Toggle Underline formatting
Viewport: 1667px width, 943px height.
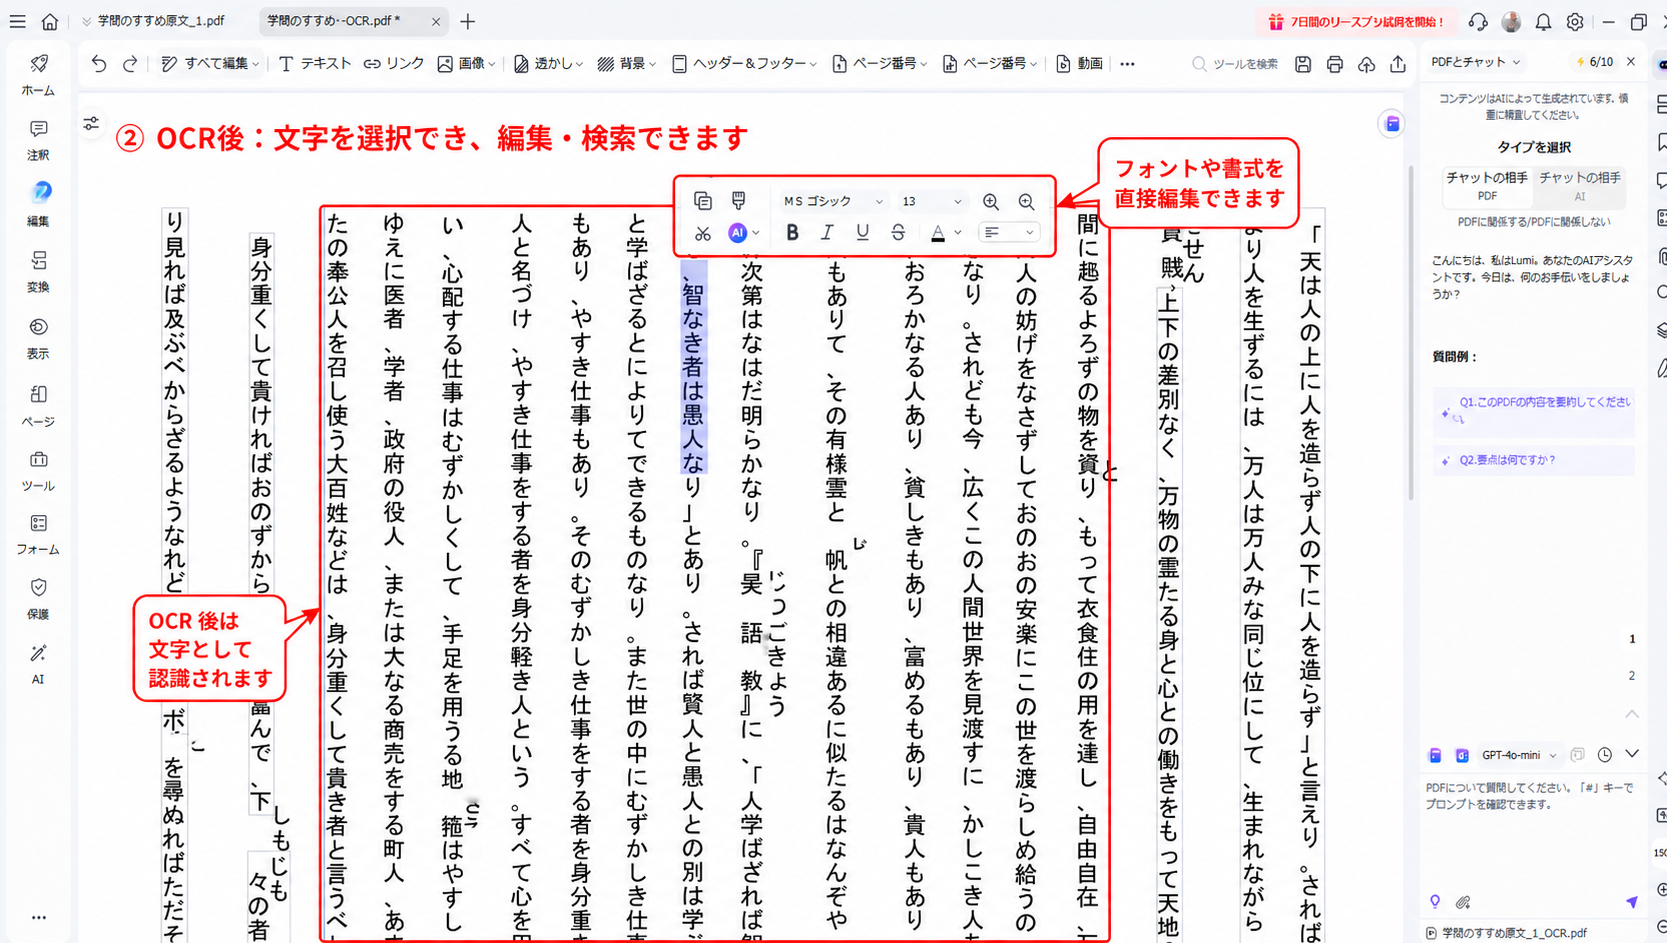862,233
